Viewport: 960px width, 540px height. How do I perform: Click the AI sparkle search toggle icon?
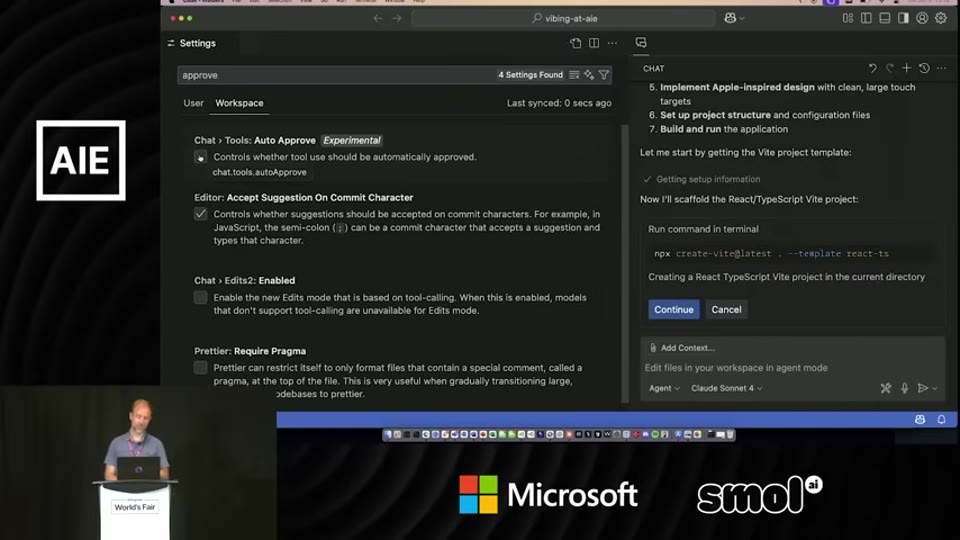pyautogui.click(x=589, y=75)
